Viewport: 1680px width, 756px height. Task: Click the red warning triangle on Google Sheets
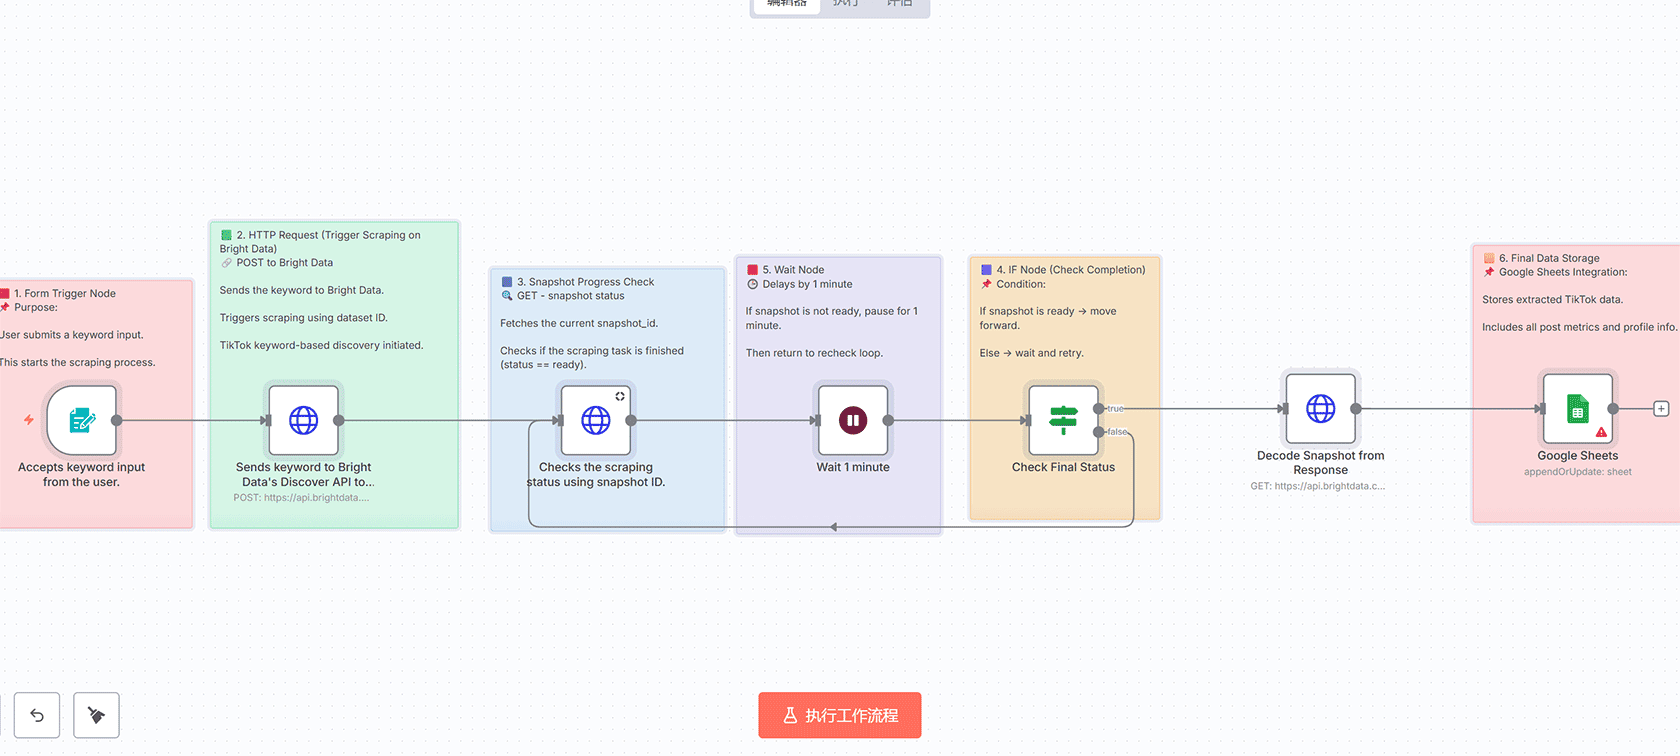[1601, 433]
